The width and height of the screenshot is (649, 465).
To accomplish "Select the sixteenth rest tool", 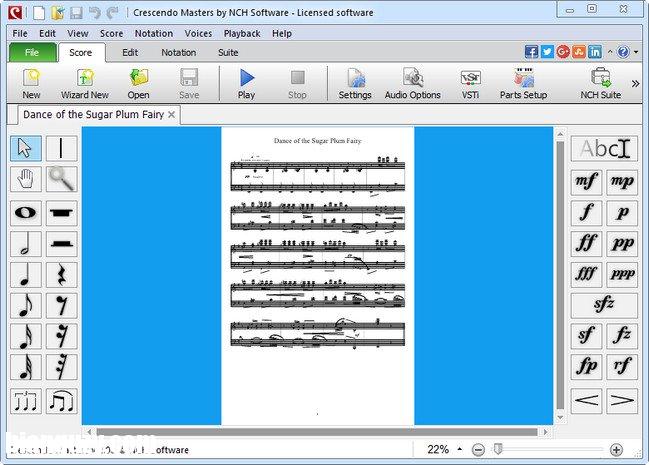I will [x=61, y=336].
